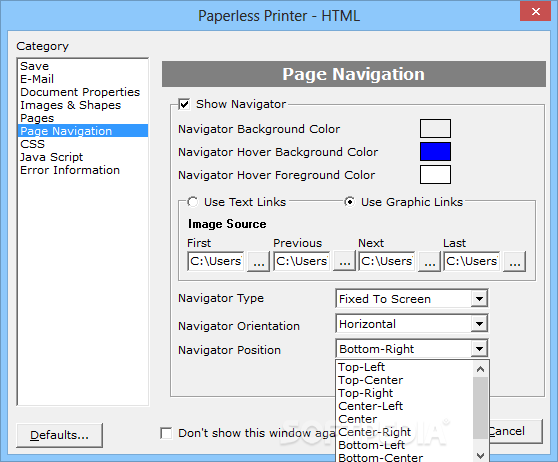Select the Use Graphic Links radio button
The width and height of the screenshot is (558, 462).
[x=350, y=202]
